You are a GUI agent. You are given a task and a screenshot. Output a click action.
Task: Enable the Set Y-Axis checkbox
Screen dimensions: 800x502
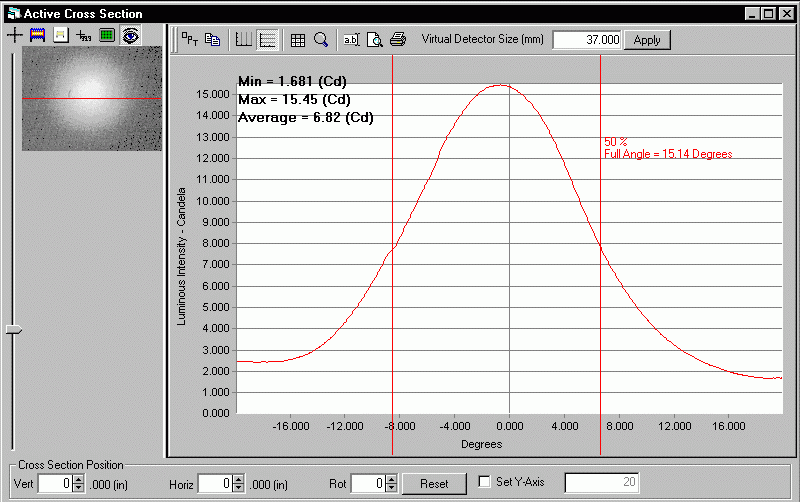484,482
